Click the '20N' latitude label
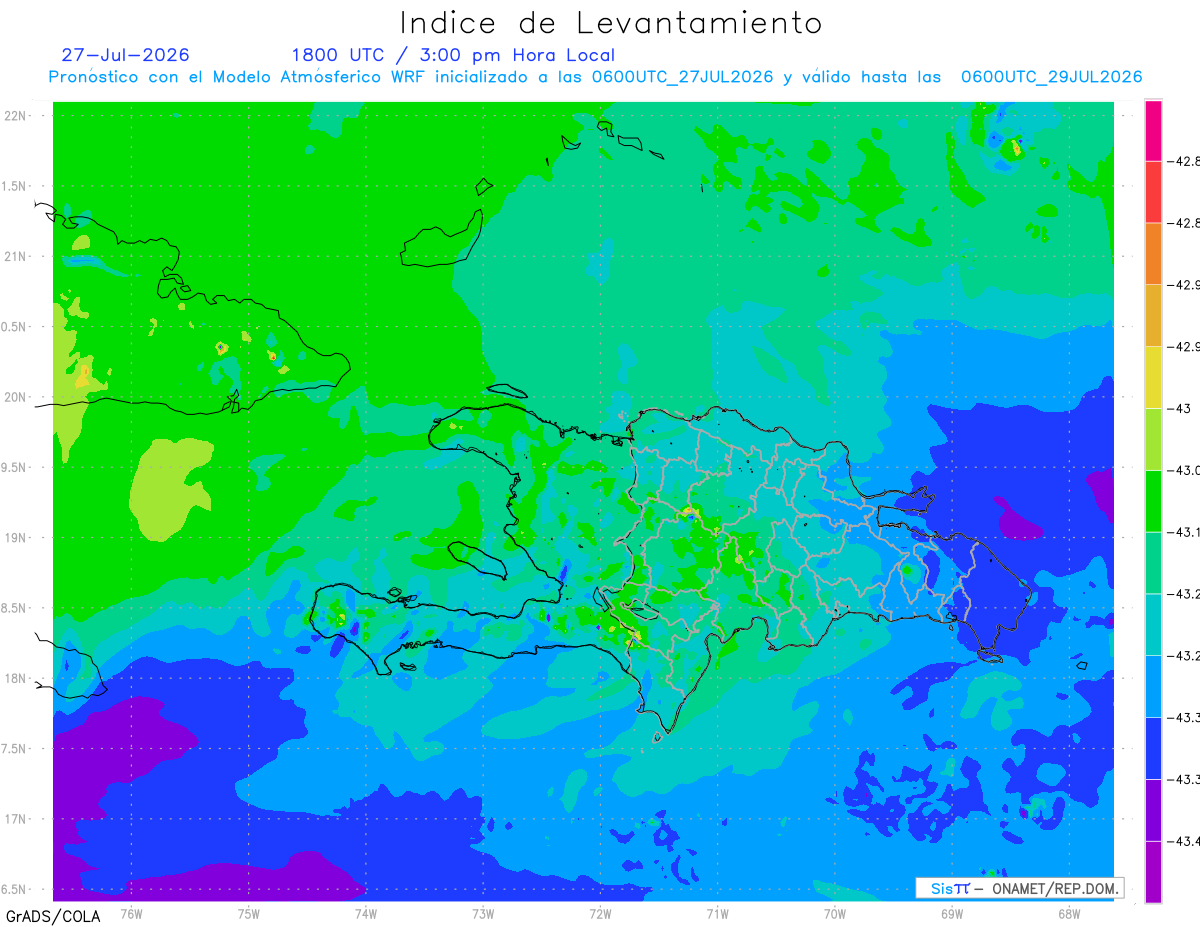Image resolution: width=1200 pixels, height=927 pixels. pos(15,397)
